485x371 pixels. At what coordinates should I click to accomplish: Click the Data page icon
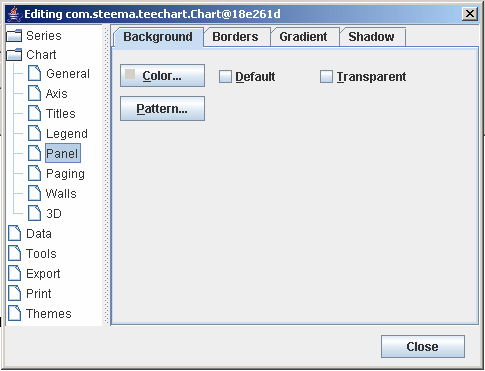point(15,233)
